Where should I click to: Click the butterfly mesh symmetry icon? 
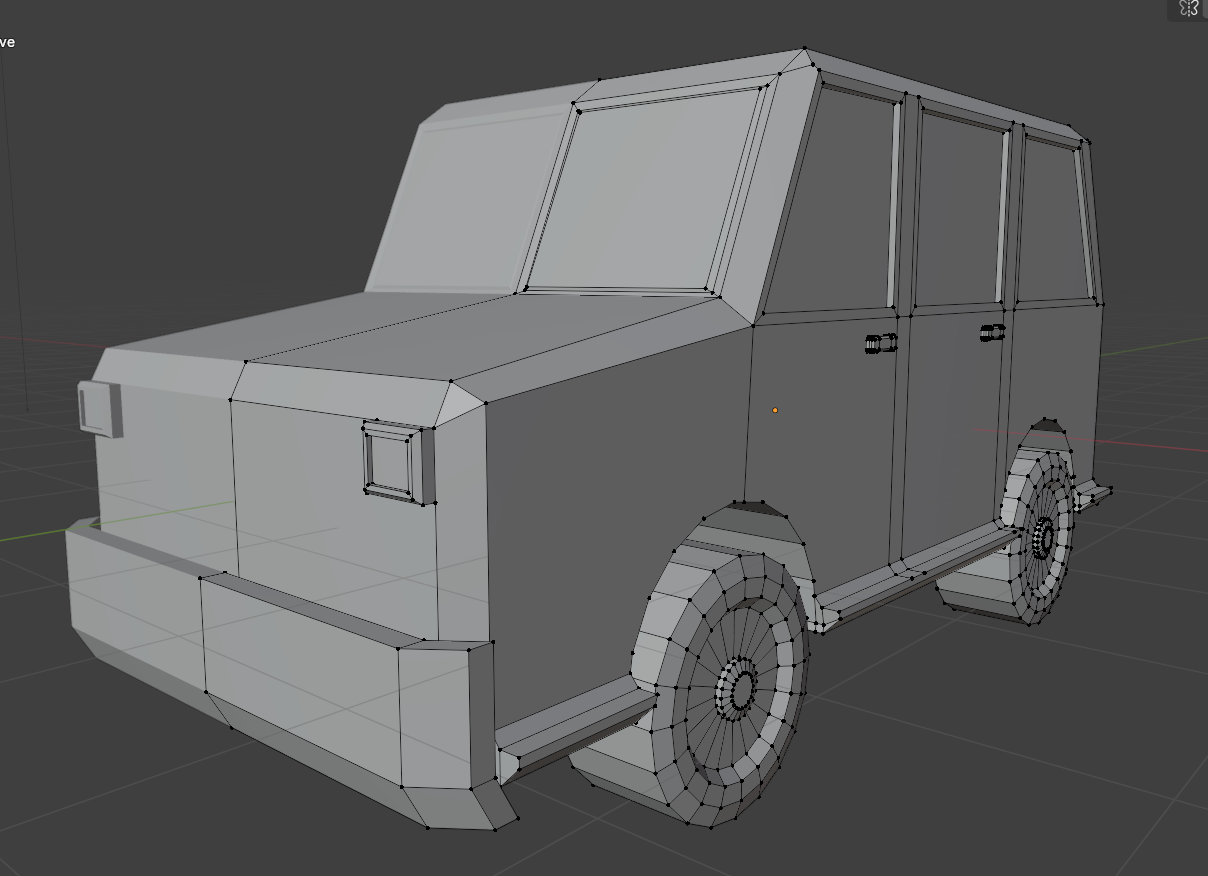tap(1188, 9)
